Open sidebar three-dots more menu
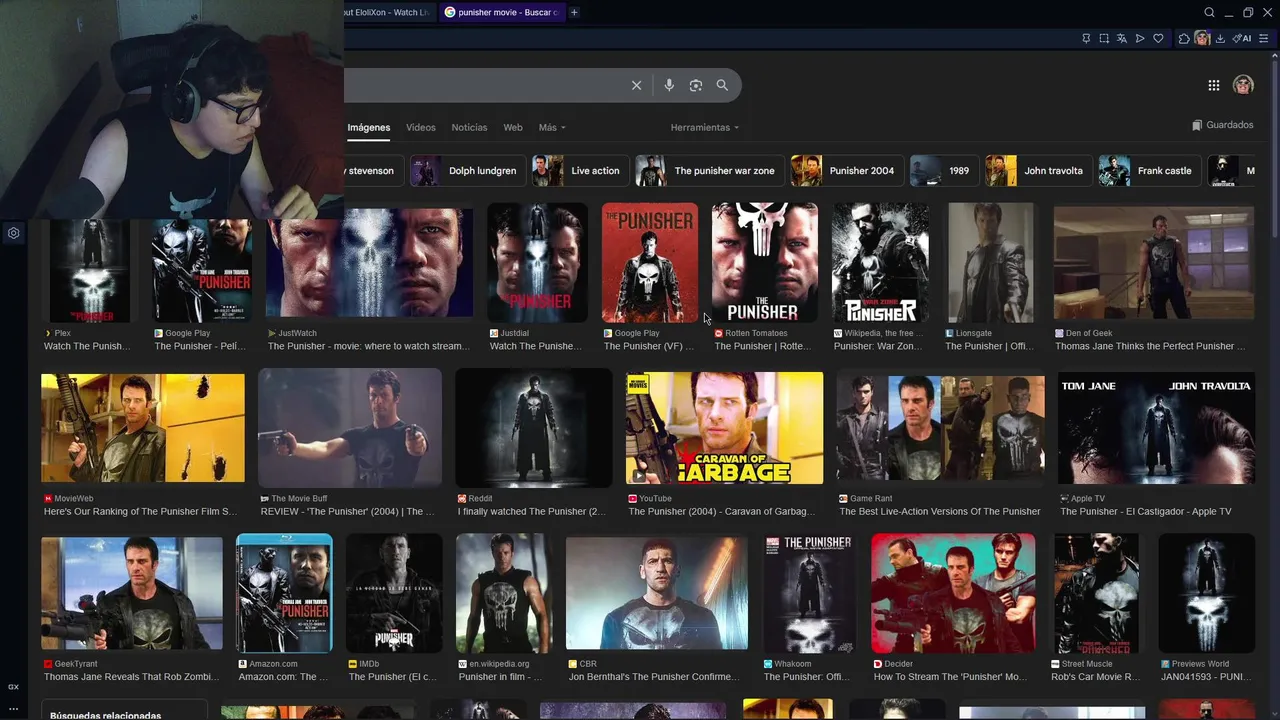The width and height of the screenshot is (1280, 720). [14, 709]
